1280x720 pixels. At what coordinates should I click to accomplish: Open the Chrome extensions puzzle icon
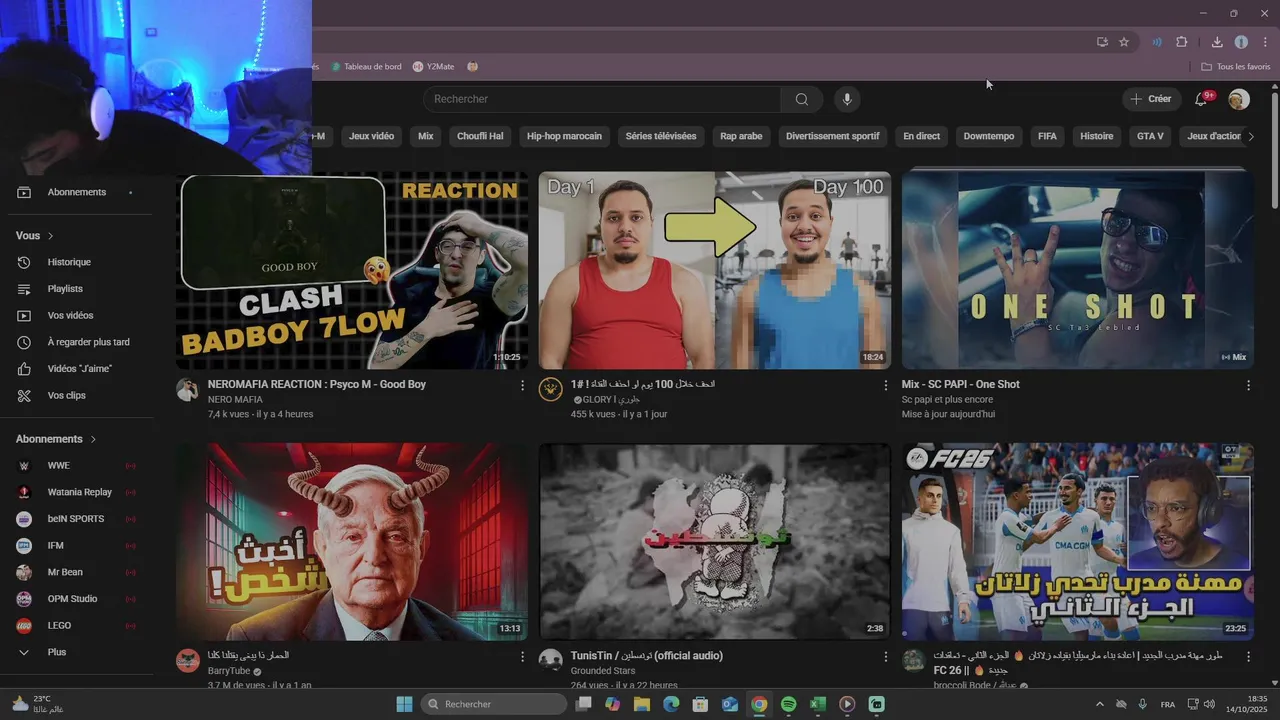coord(1182,42)
